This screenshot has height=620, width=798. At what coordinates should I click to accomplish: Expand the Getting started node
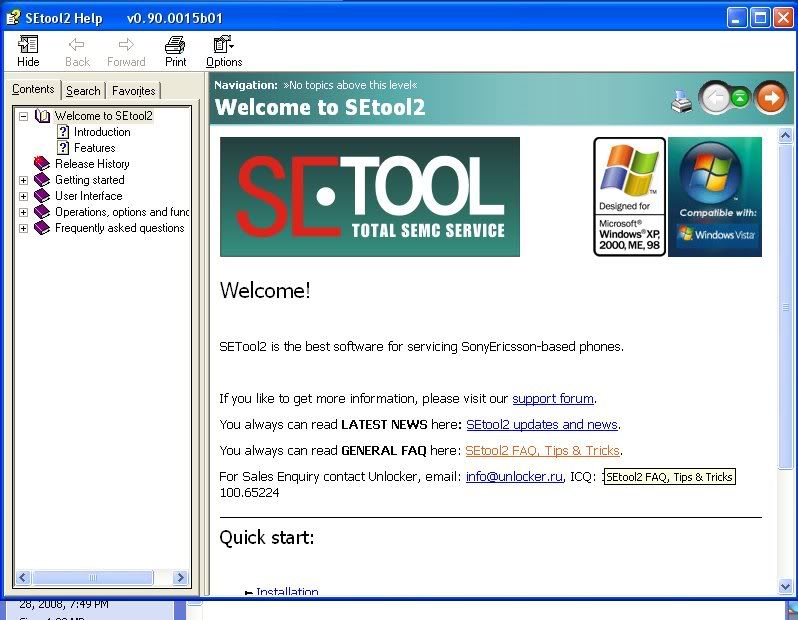[x=23, y=180]
